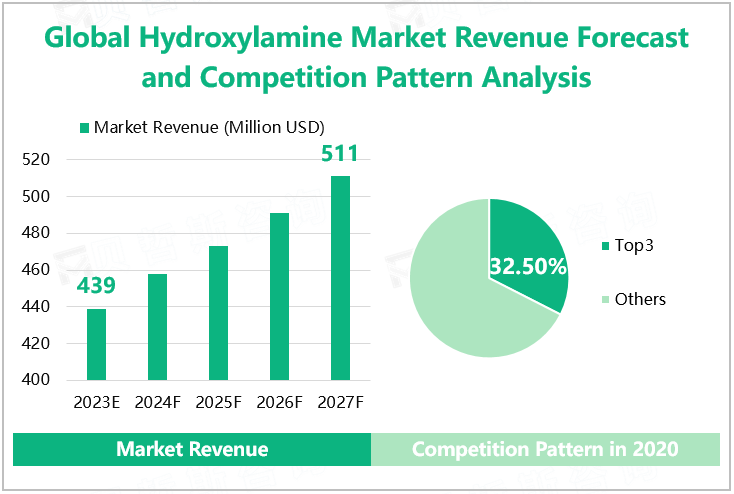Click the Others legend text
The width and height of the screenshot is (734, 494).
[x=640, y=299]
